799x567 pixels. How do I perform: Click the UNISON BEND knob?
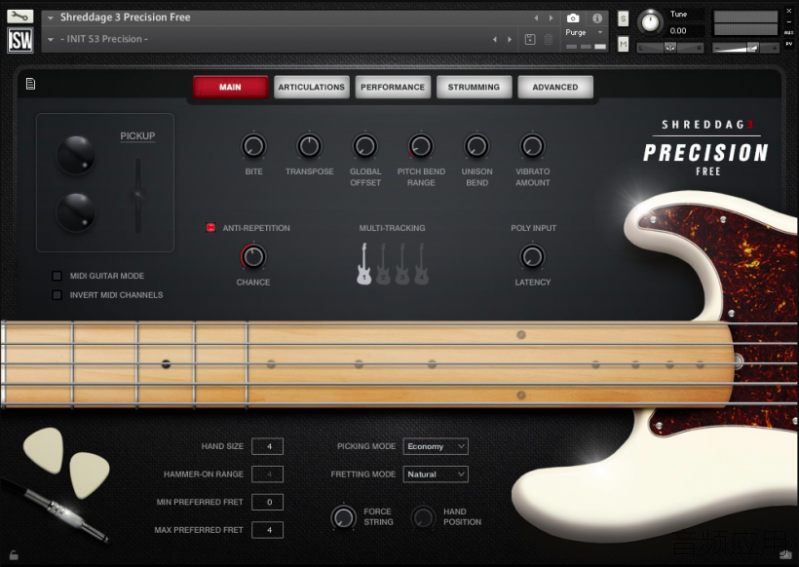coord(477,146)
